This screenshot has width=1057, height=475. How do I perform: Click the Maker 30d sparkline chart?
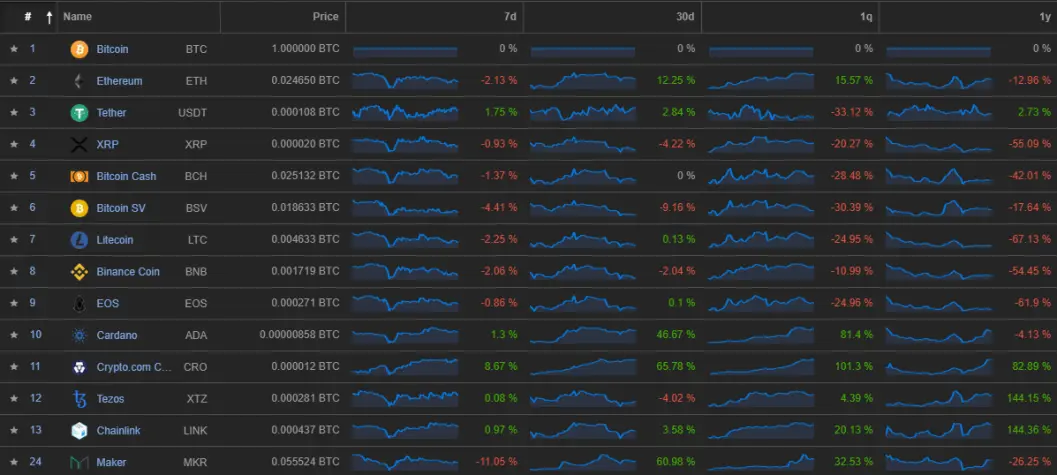coord(583,462)
